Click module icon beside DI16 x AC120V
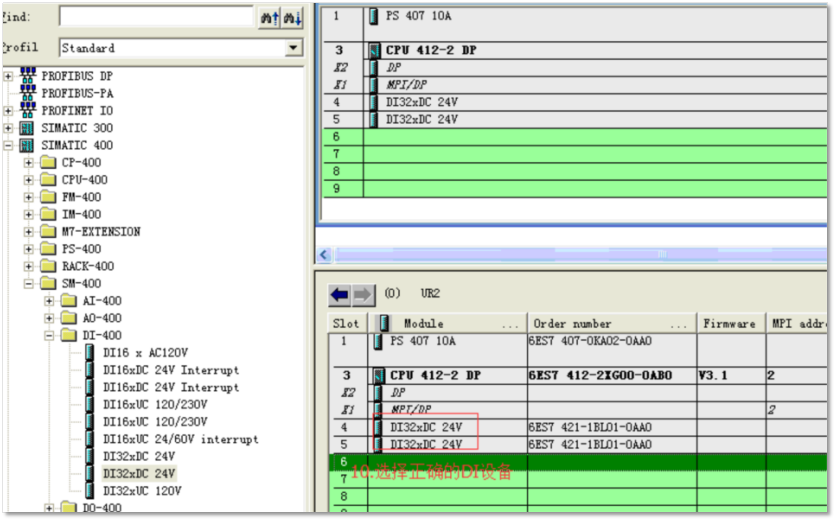This screenshot has height=521, width=836. click(x=90, y=352)
